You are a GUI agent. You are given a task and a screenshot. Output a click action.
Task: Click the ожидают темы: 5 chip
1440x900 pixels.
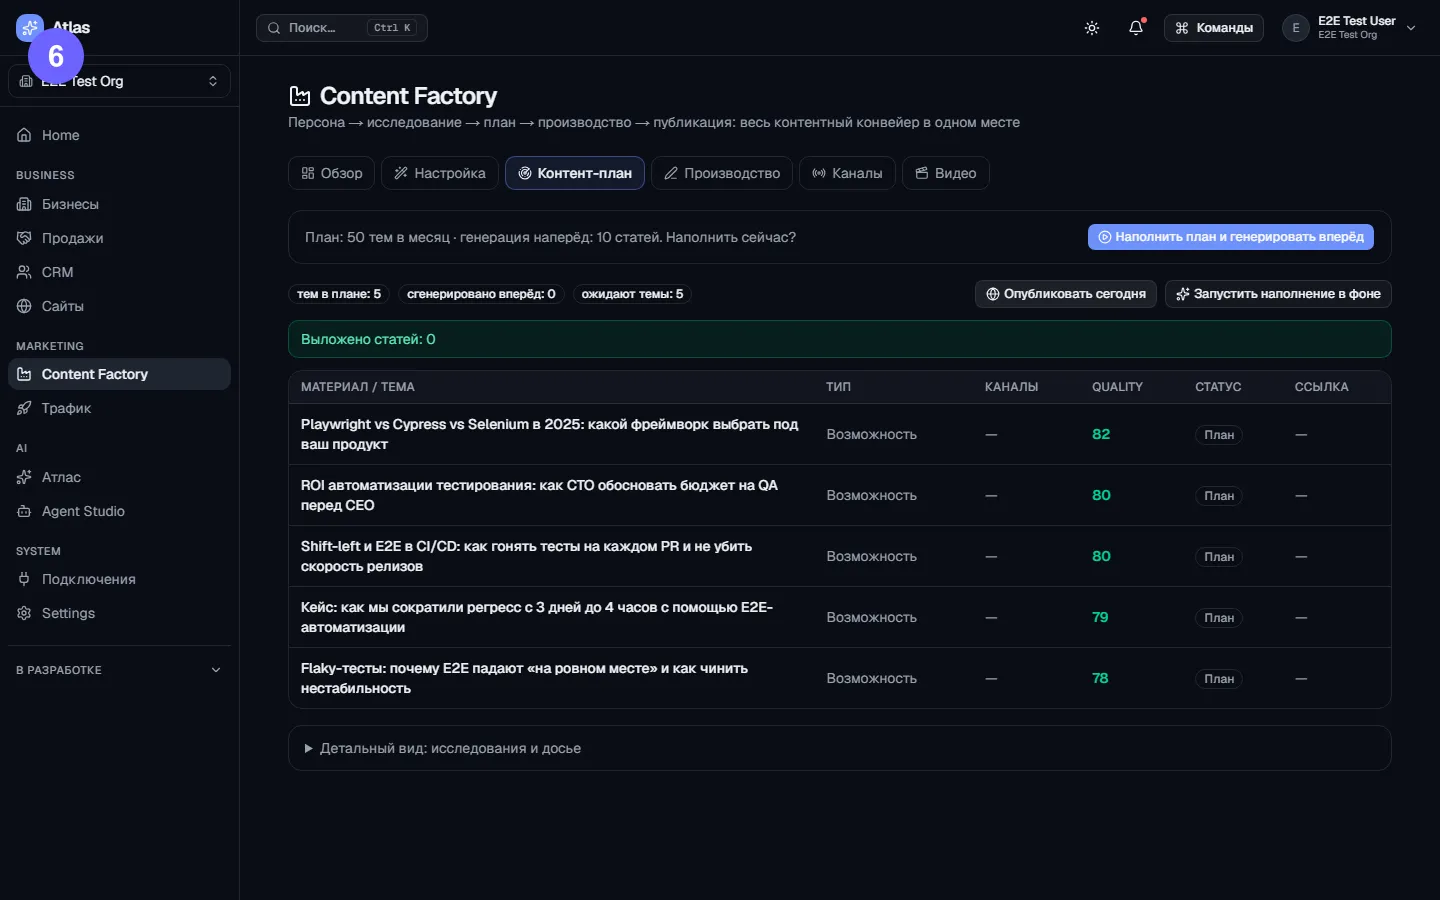[x=633, y=294]
